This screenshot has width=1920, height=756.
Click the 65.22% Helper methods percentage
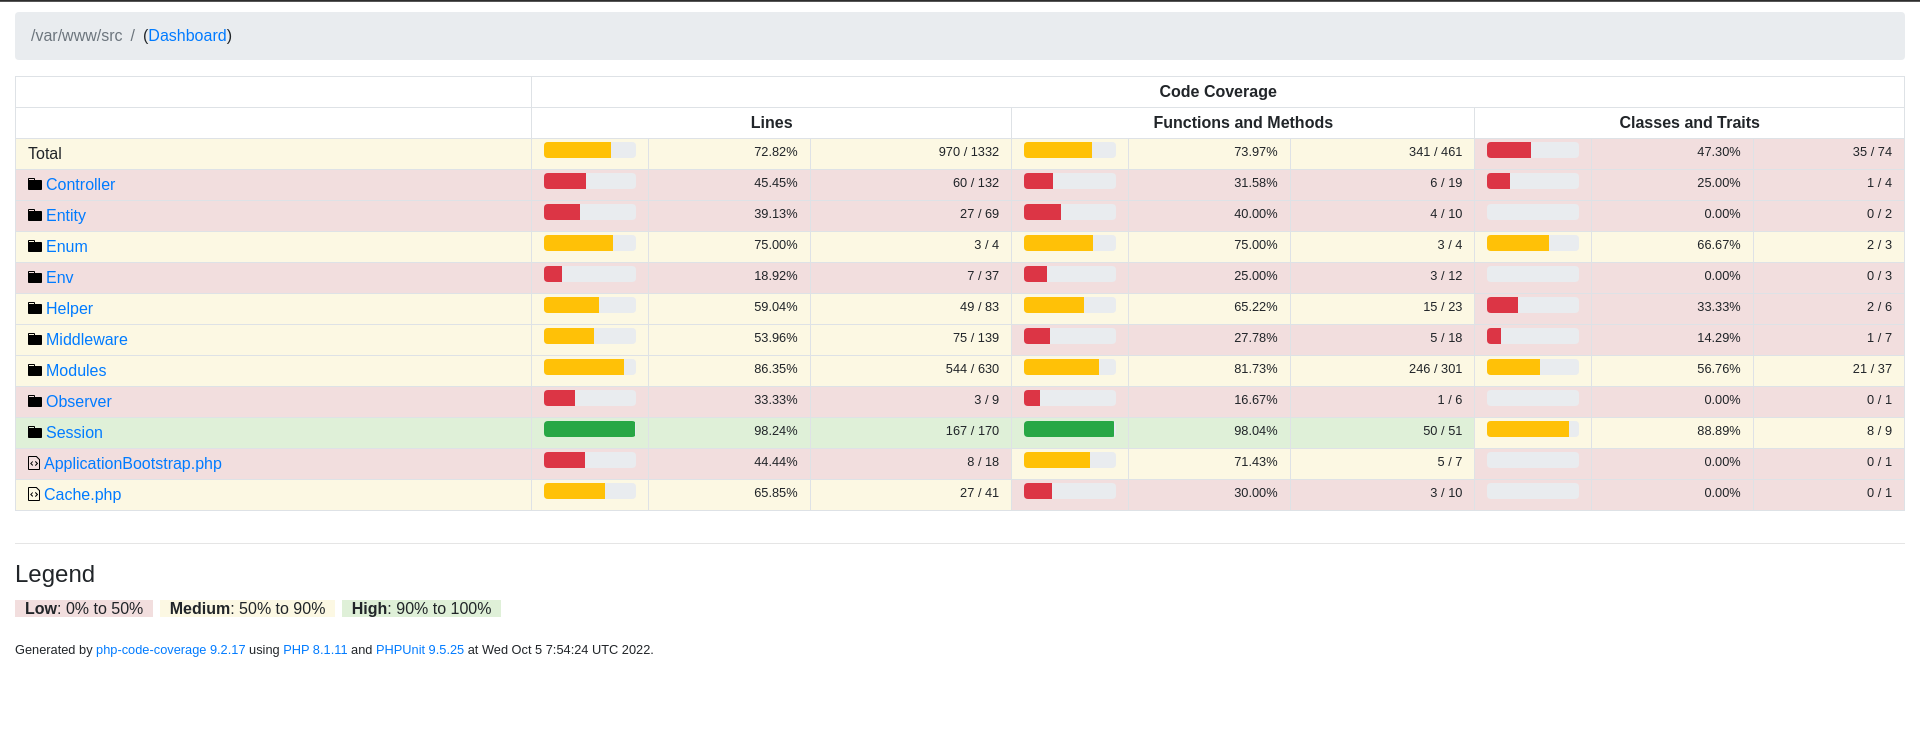pos(1256,307)
